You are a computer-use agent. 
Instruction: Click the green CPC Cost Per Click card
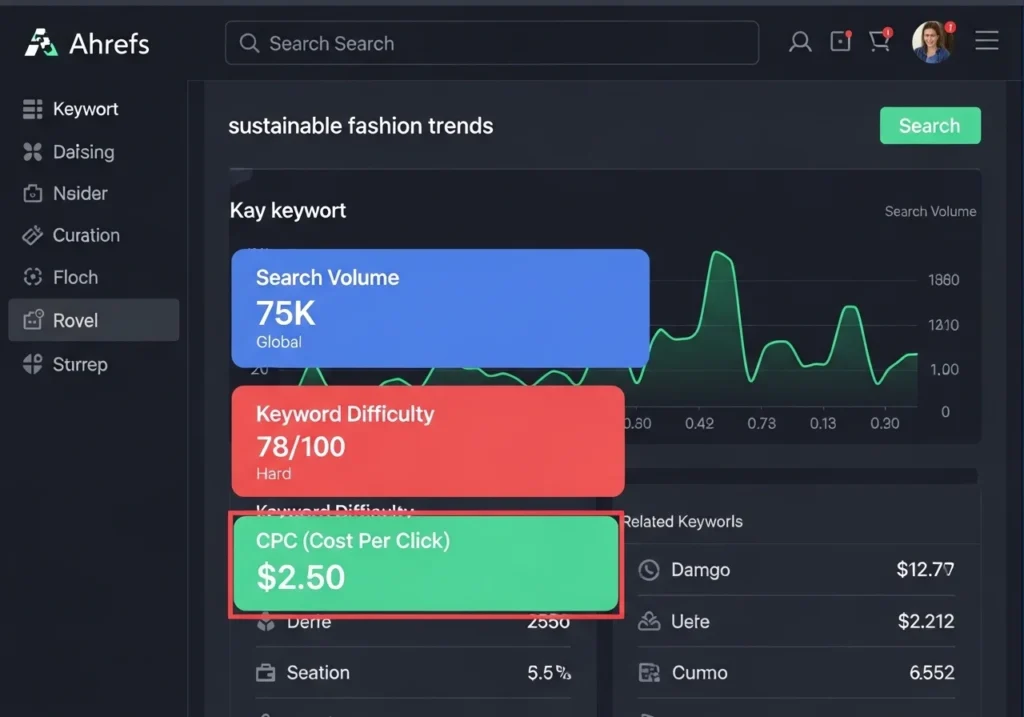tap(425, 564)
